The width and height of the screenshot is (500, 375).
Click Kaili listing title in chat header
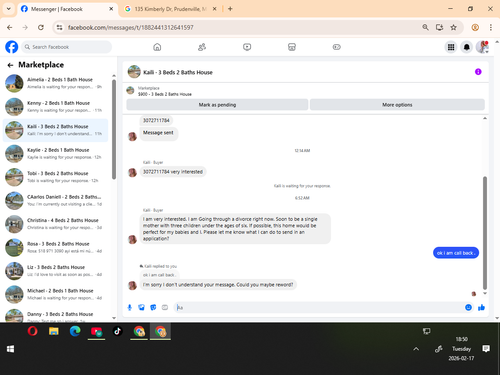point(178,72)
